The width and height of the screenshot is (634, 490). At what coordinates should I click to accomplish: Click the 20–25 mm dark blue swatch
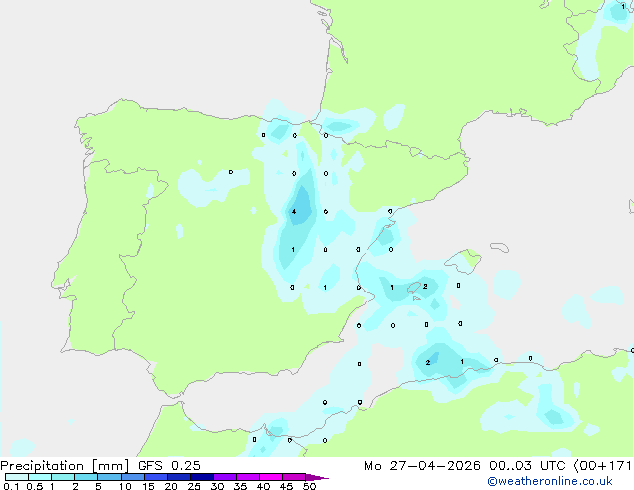point(178,477)
